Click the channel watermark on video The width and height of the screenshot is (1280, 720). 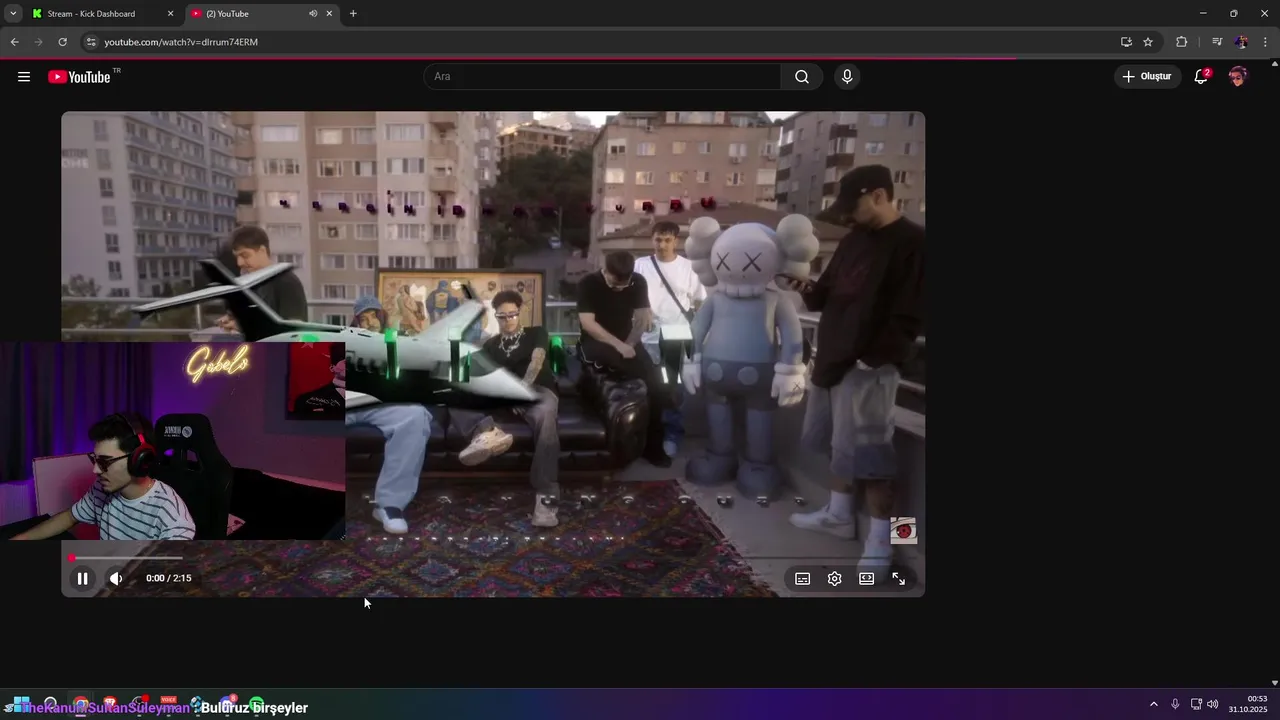[x=904, y=531]
